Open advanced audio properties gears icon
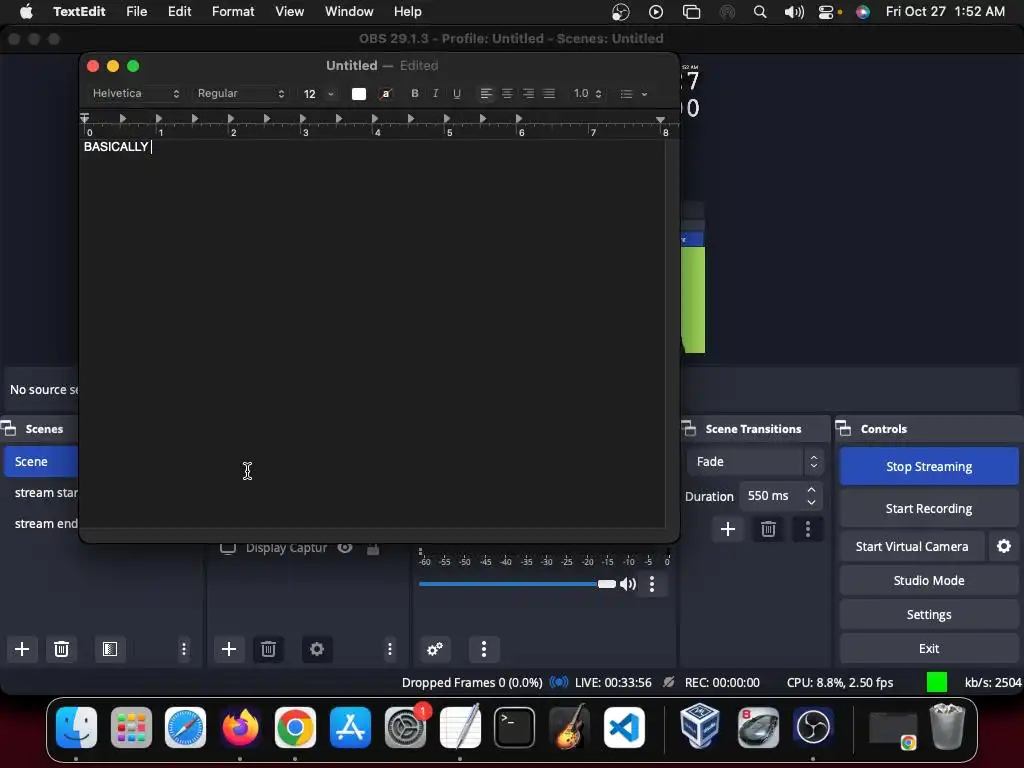Image resolution: width=1024 pixels, height=768 pixels. tap(435, 649)
